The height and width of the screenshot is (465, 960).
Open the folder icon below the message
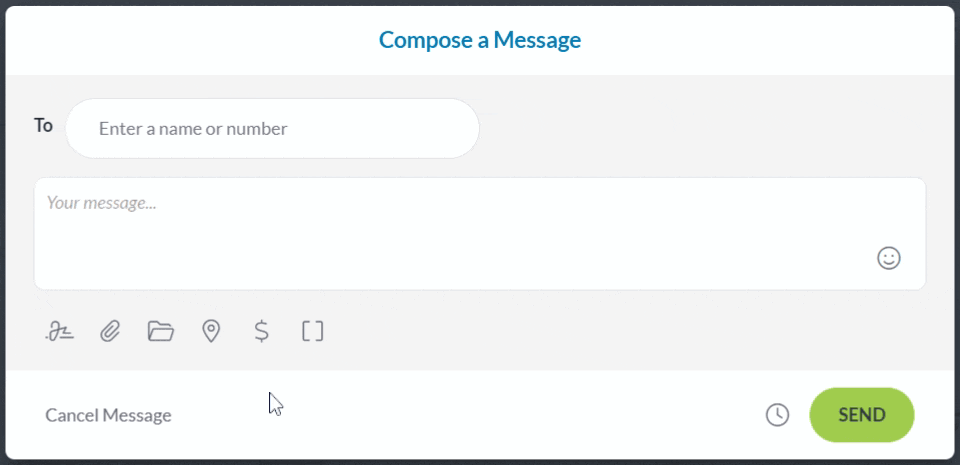pos(160,331)
